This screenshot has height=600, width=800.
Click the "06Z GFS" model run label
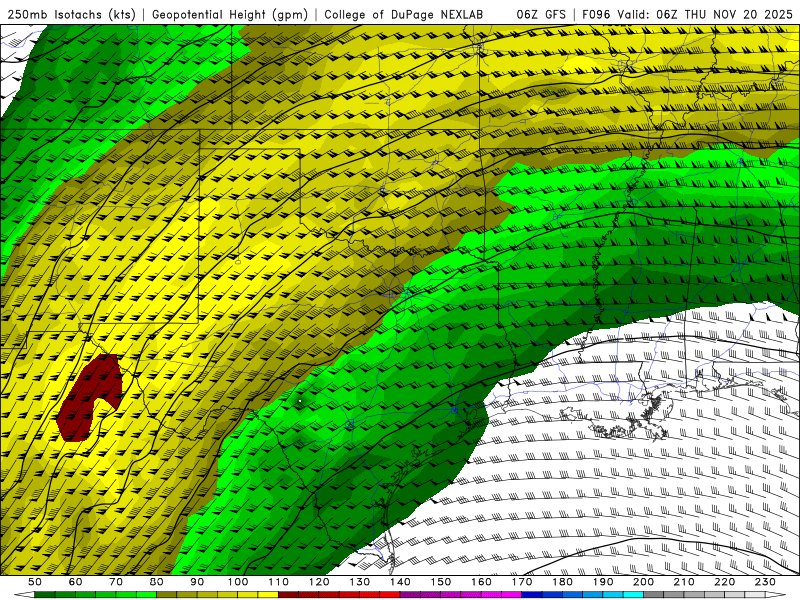(541, 15)
